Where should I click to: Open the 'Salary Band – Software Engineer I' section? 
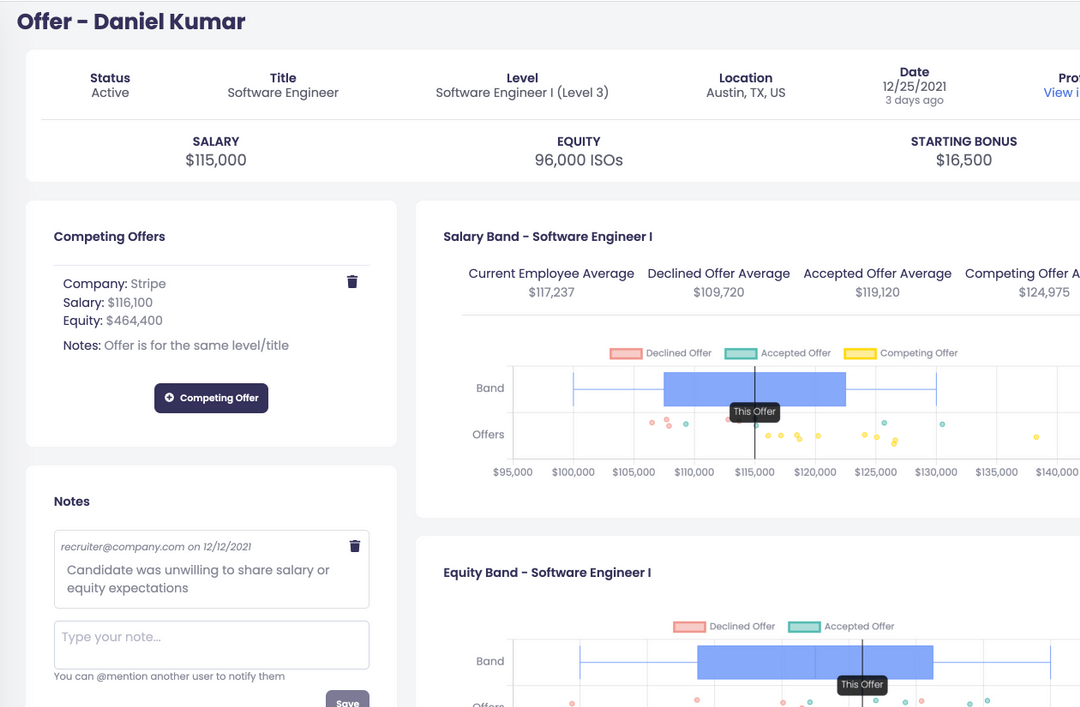click(548, 237)
